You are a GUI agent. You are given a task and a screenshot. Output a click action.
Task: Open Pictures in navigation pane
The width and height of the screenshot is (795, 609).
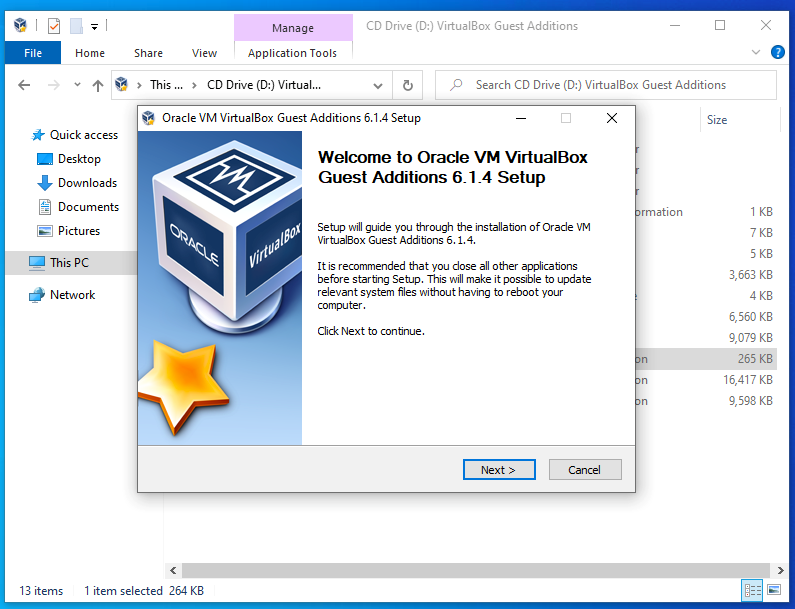tap(69, 231)
